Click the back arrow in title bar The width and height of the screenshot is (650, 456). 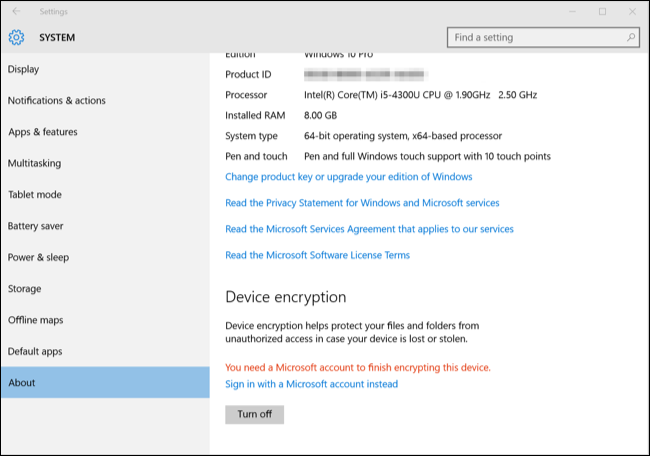point(16,12)
